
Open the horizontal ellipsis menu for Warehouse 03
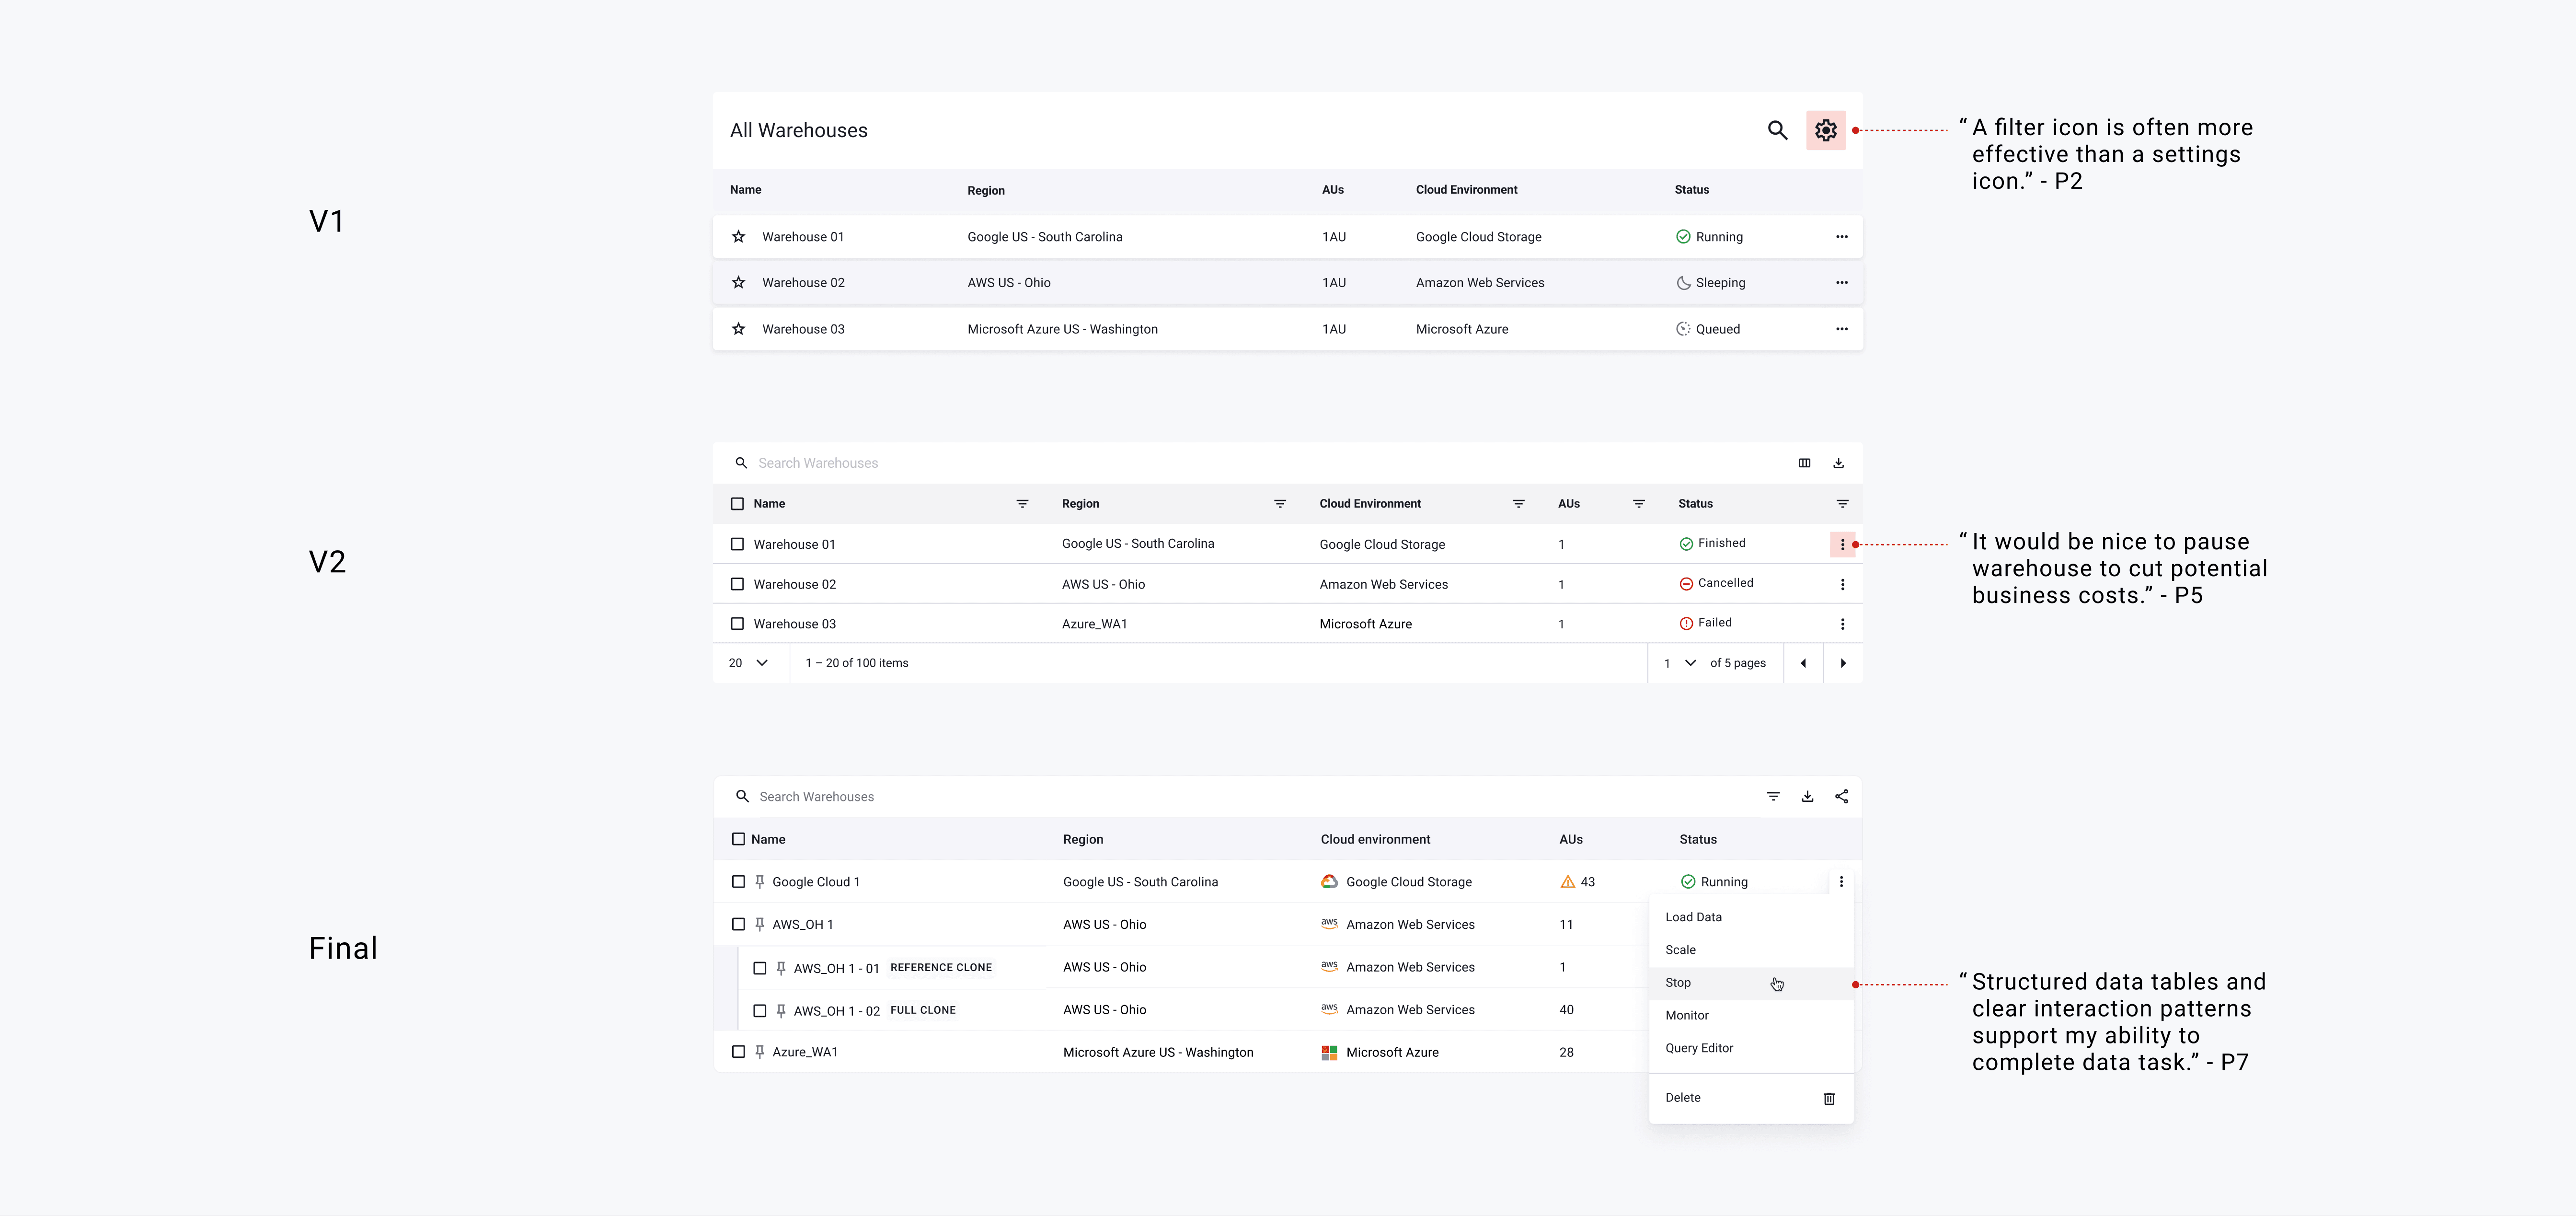tap(1841, 329)
